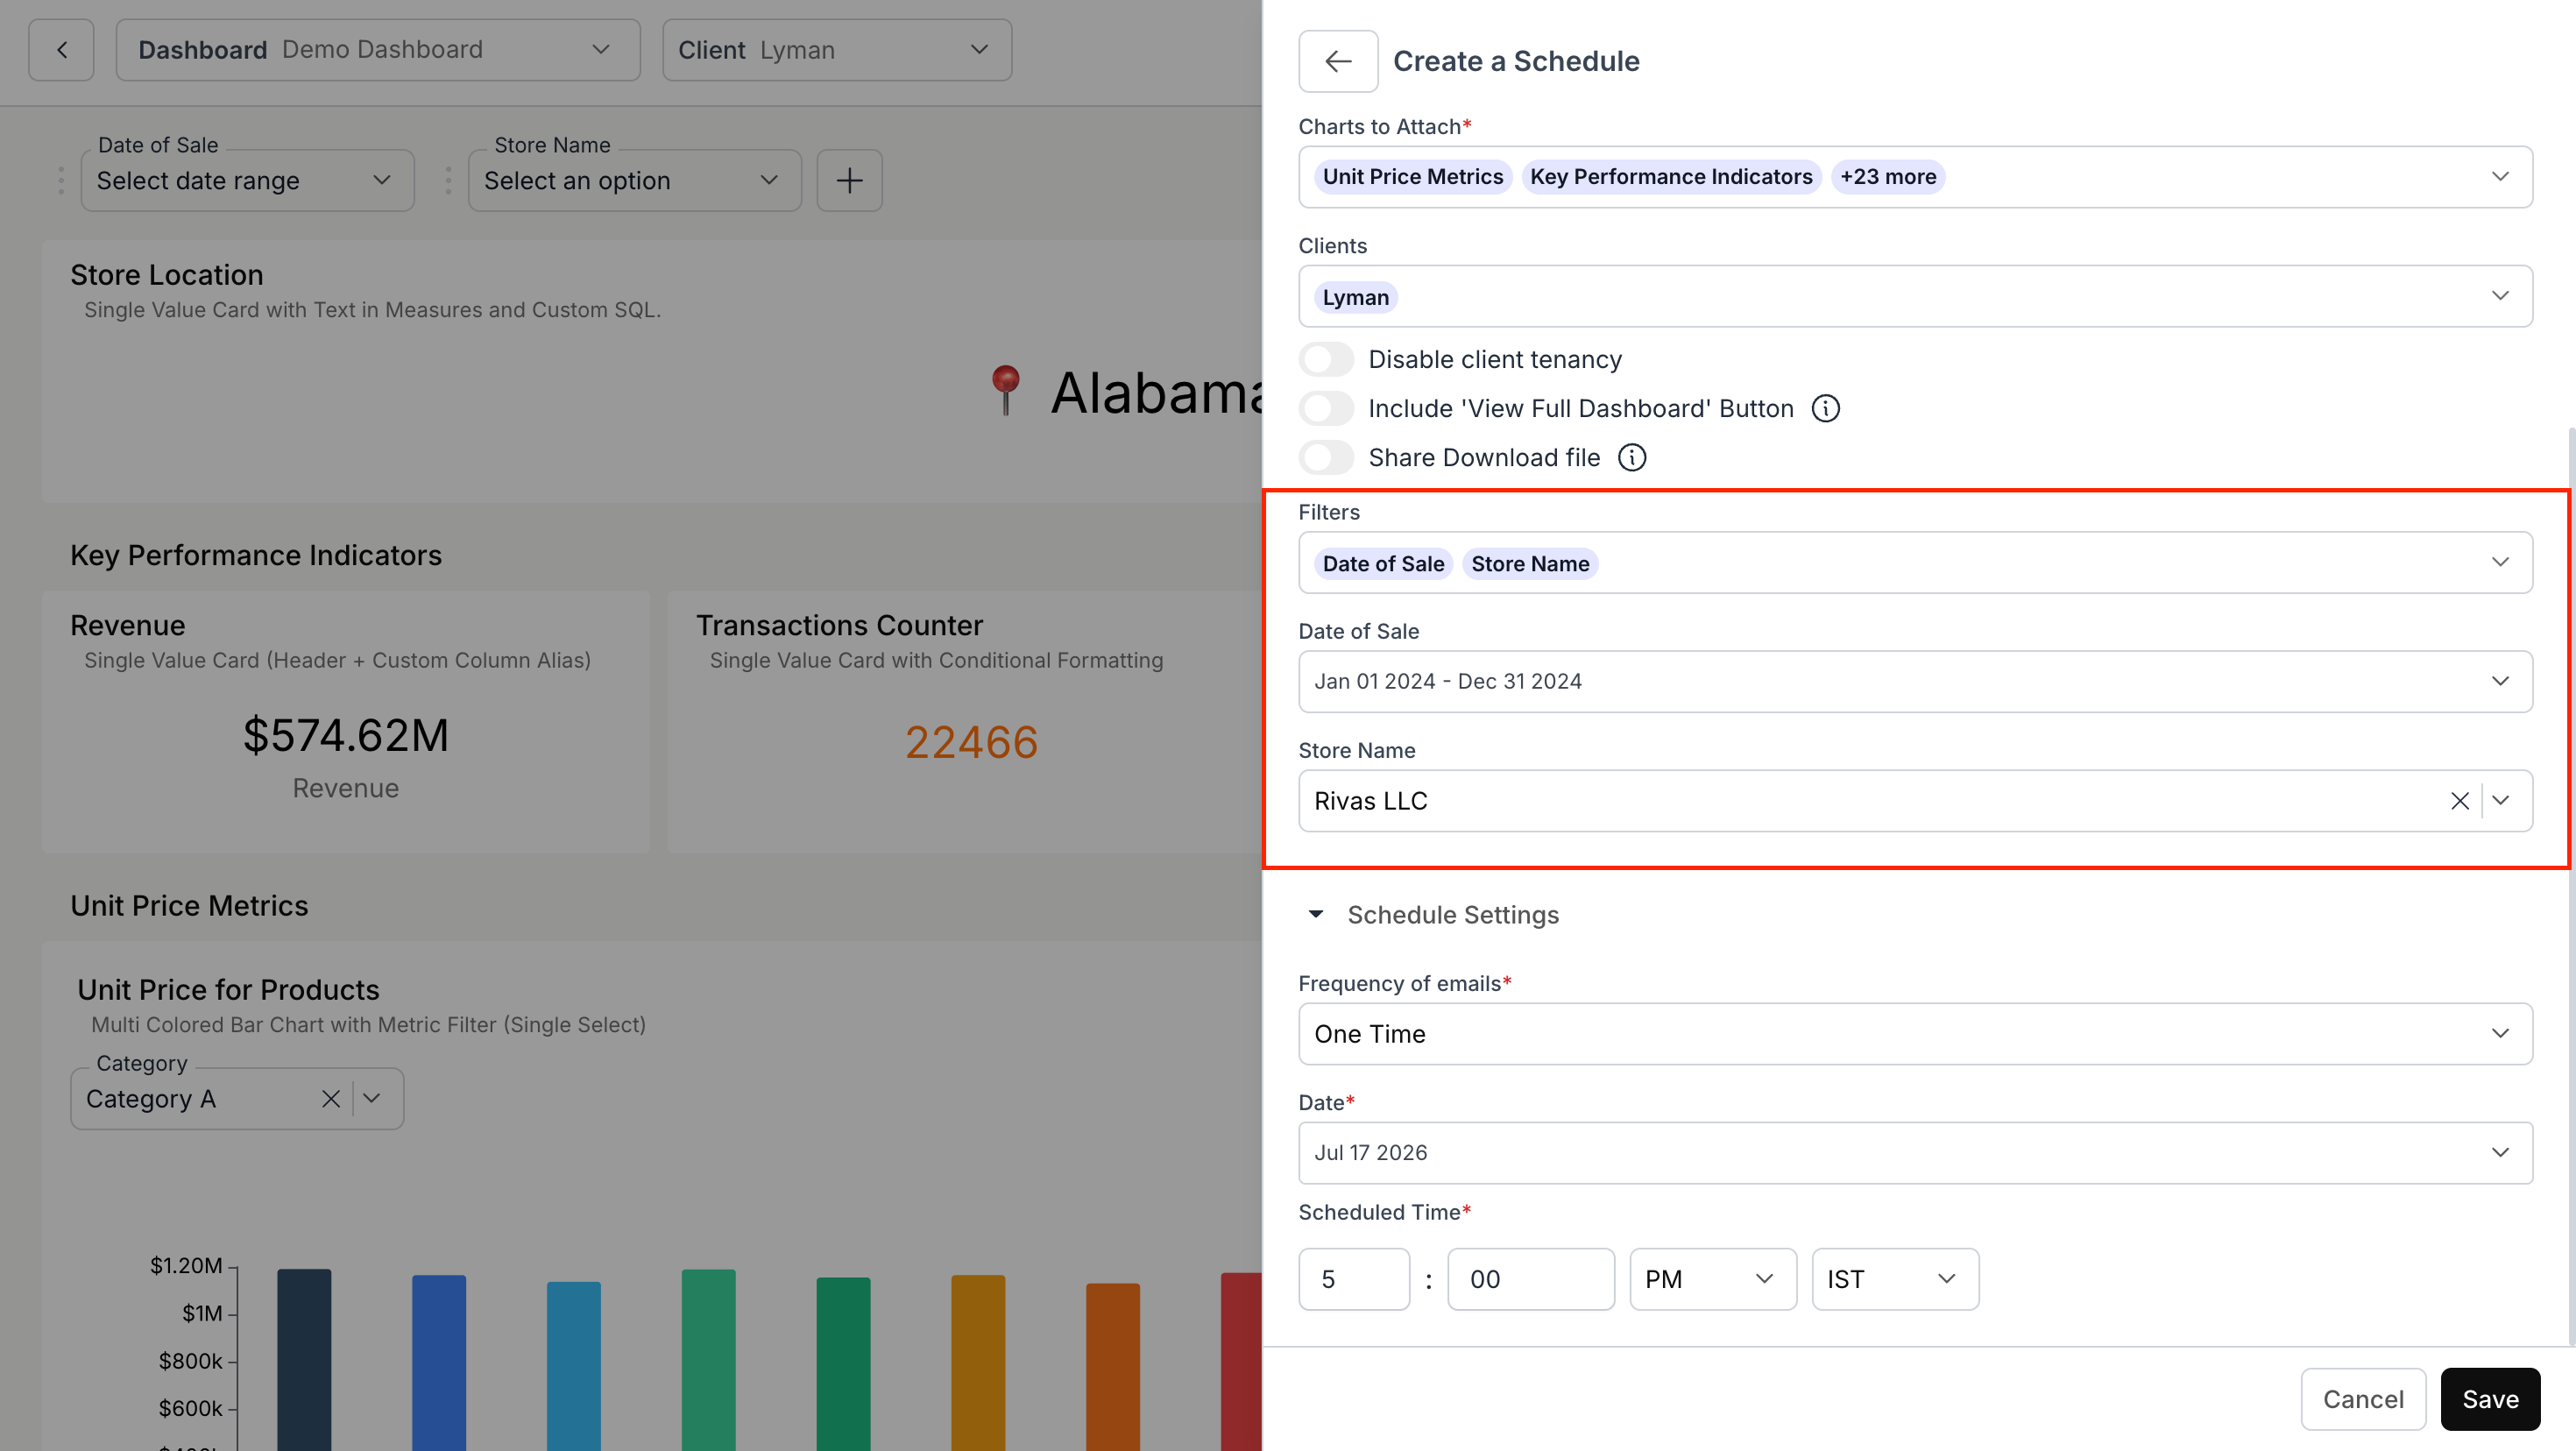Viewport: 2576px width, 1451px height.
Task: Click the schedule panel vertical scrollbar
Action: 2570,885
